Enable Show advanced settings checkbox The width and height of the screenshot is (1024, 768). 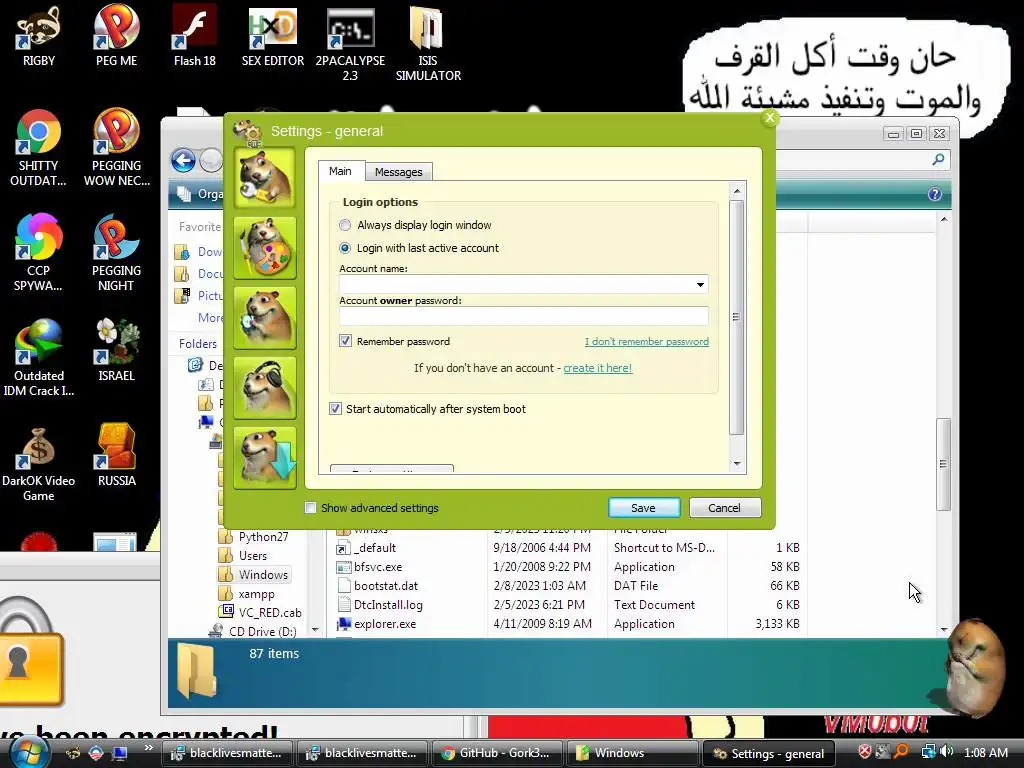point(311,507)
